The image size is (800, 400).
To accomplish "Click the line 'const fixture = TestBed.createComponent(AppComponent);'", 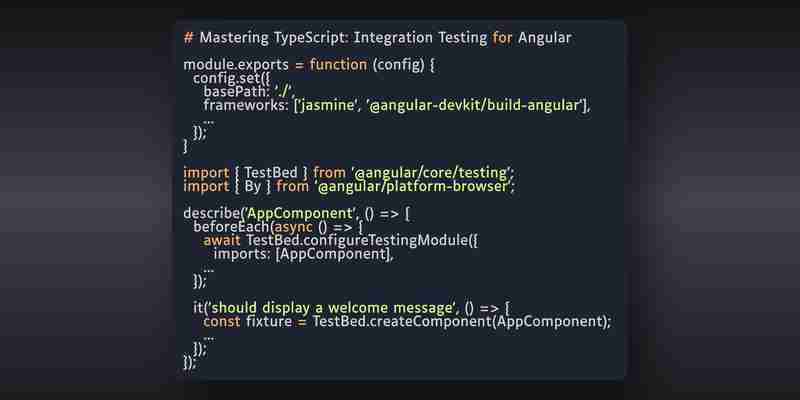I will tap(407, 322).
